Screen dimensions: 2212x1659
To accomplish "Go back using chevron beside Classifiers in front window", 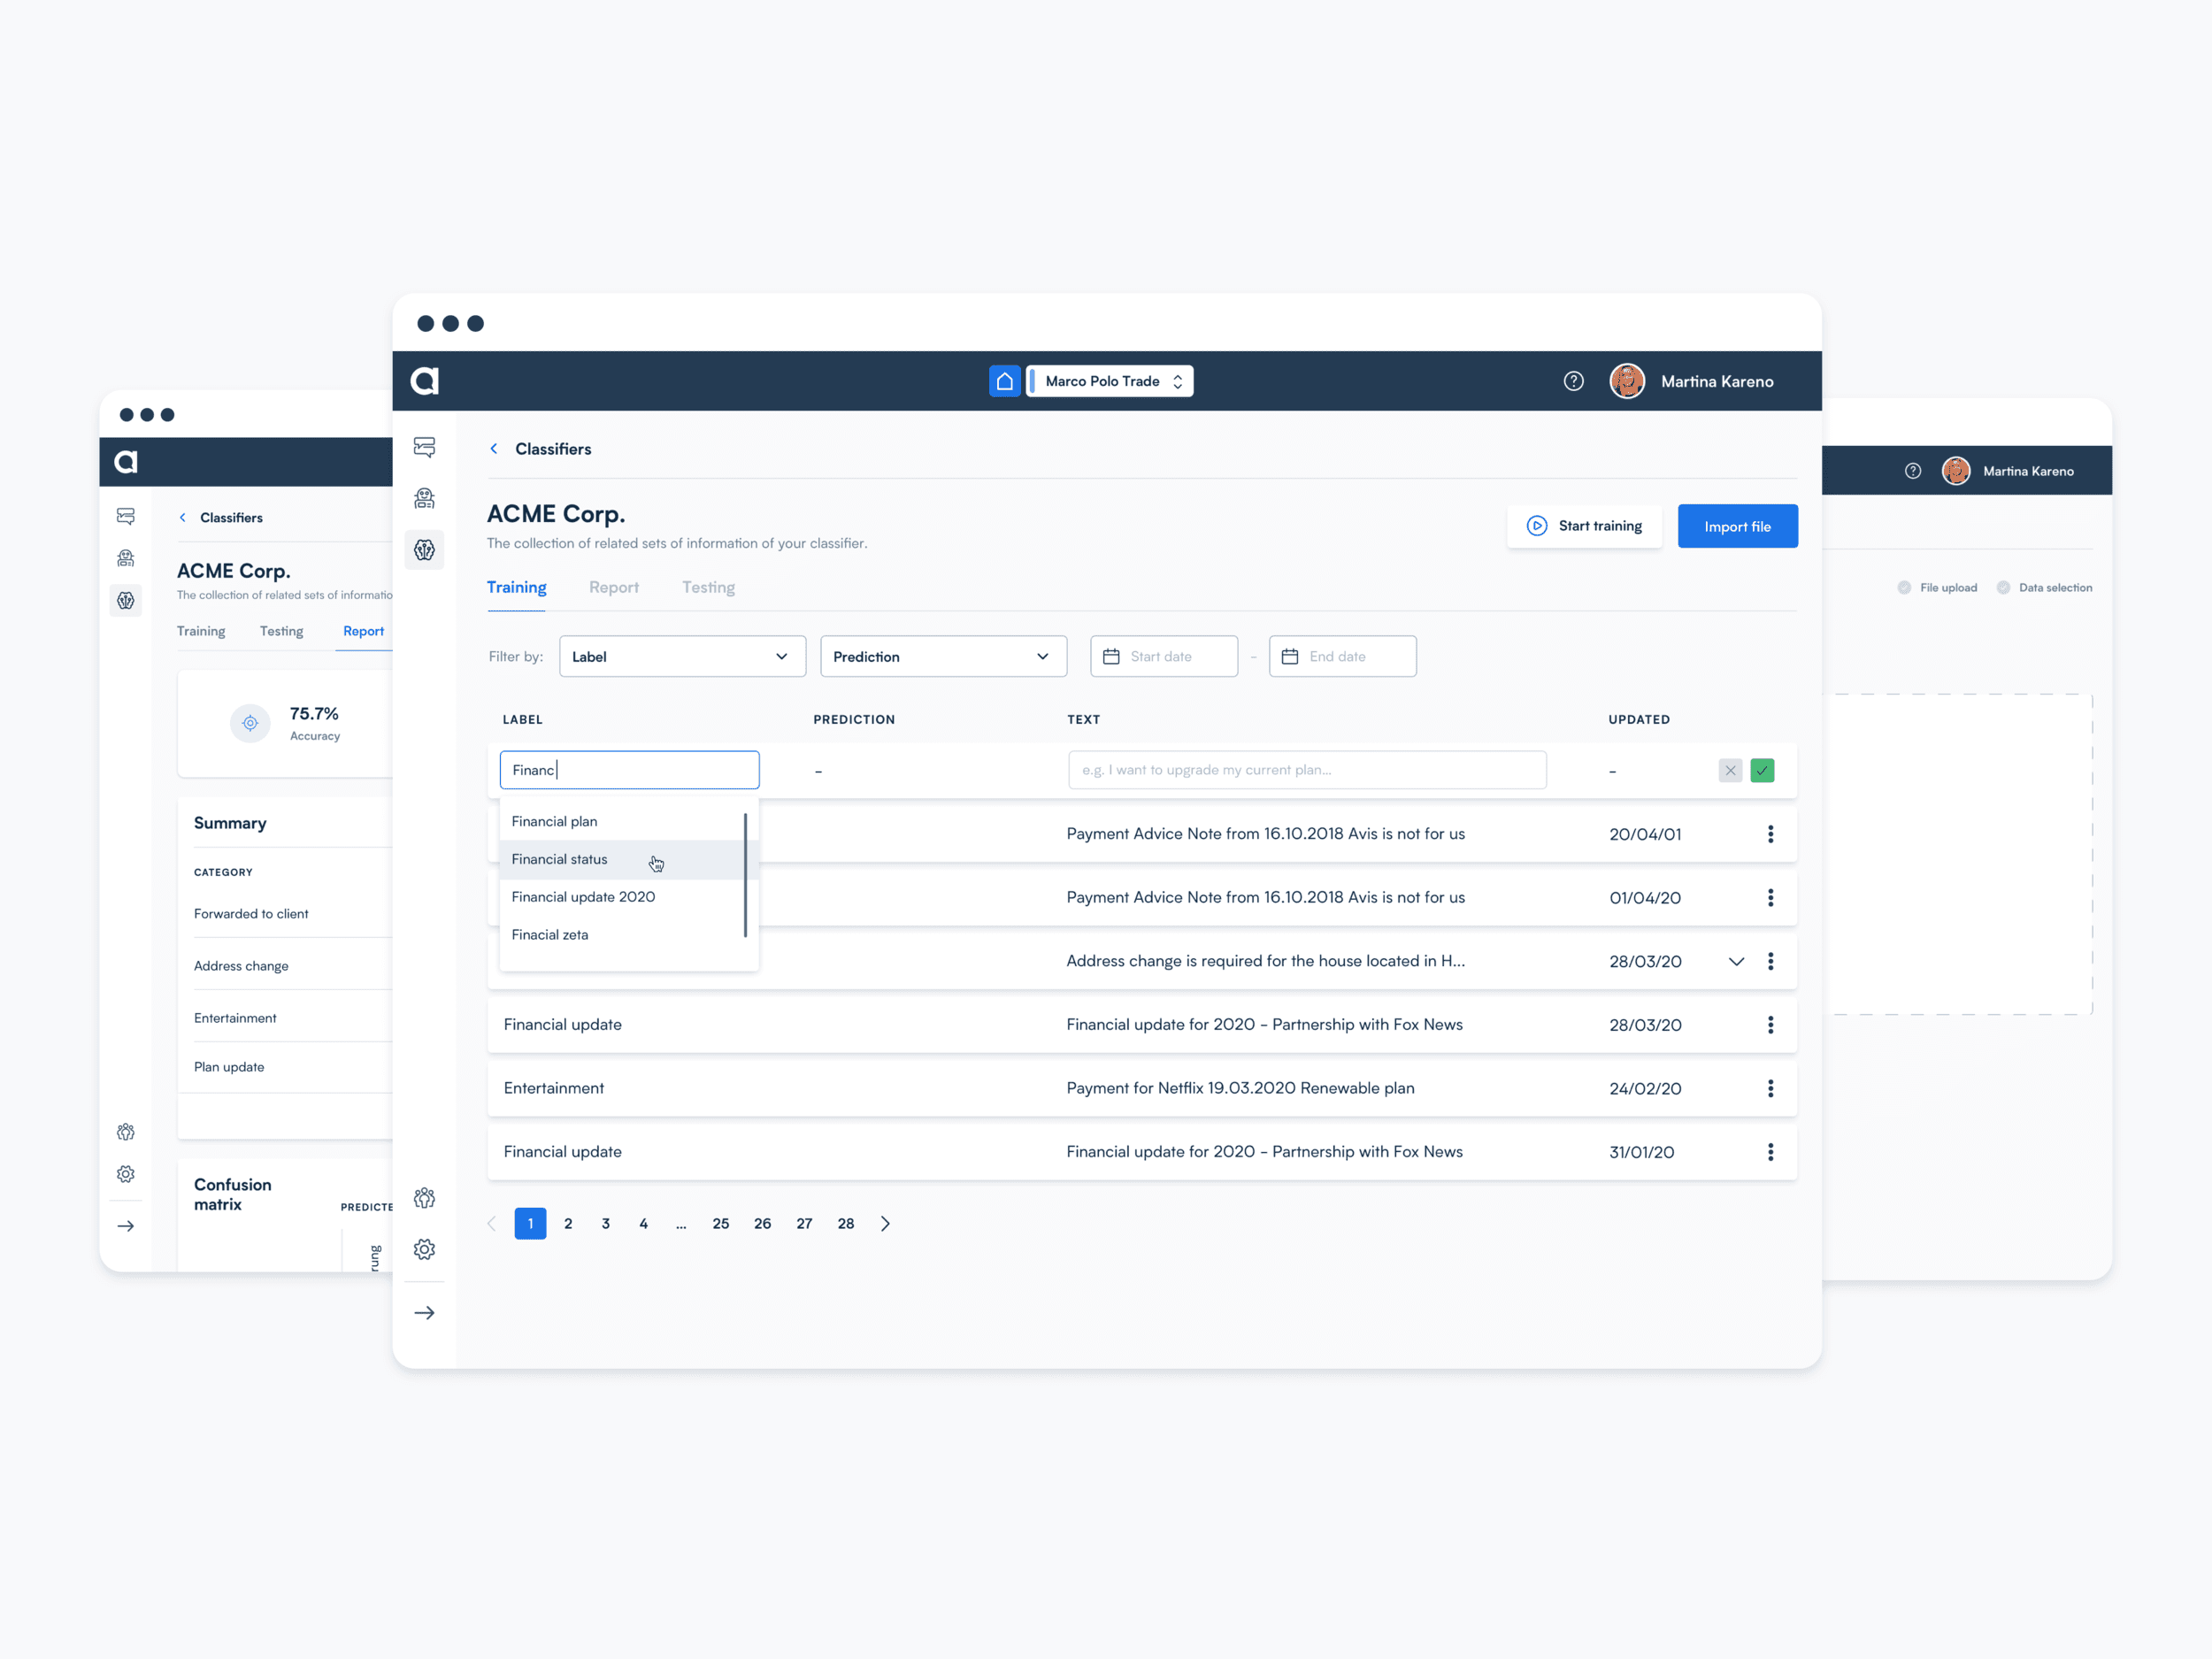I will [494, 449].
